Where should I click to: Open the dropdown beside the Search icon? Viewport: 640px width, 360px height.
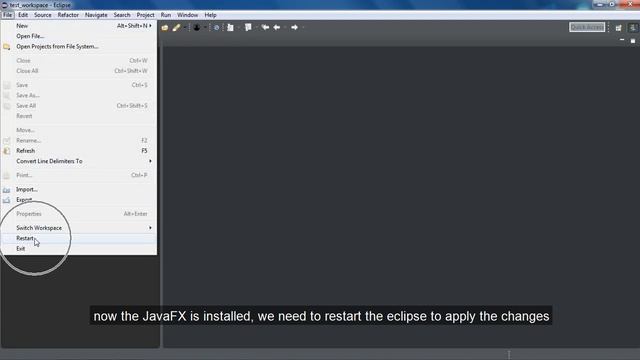[185, 28]
